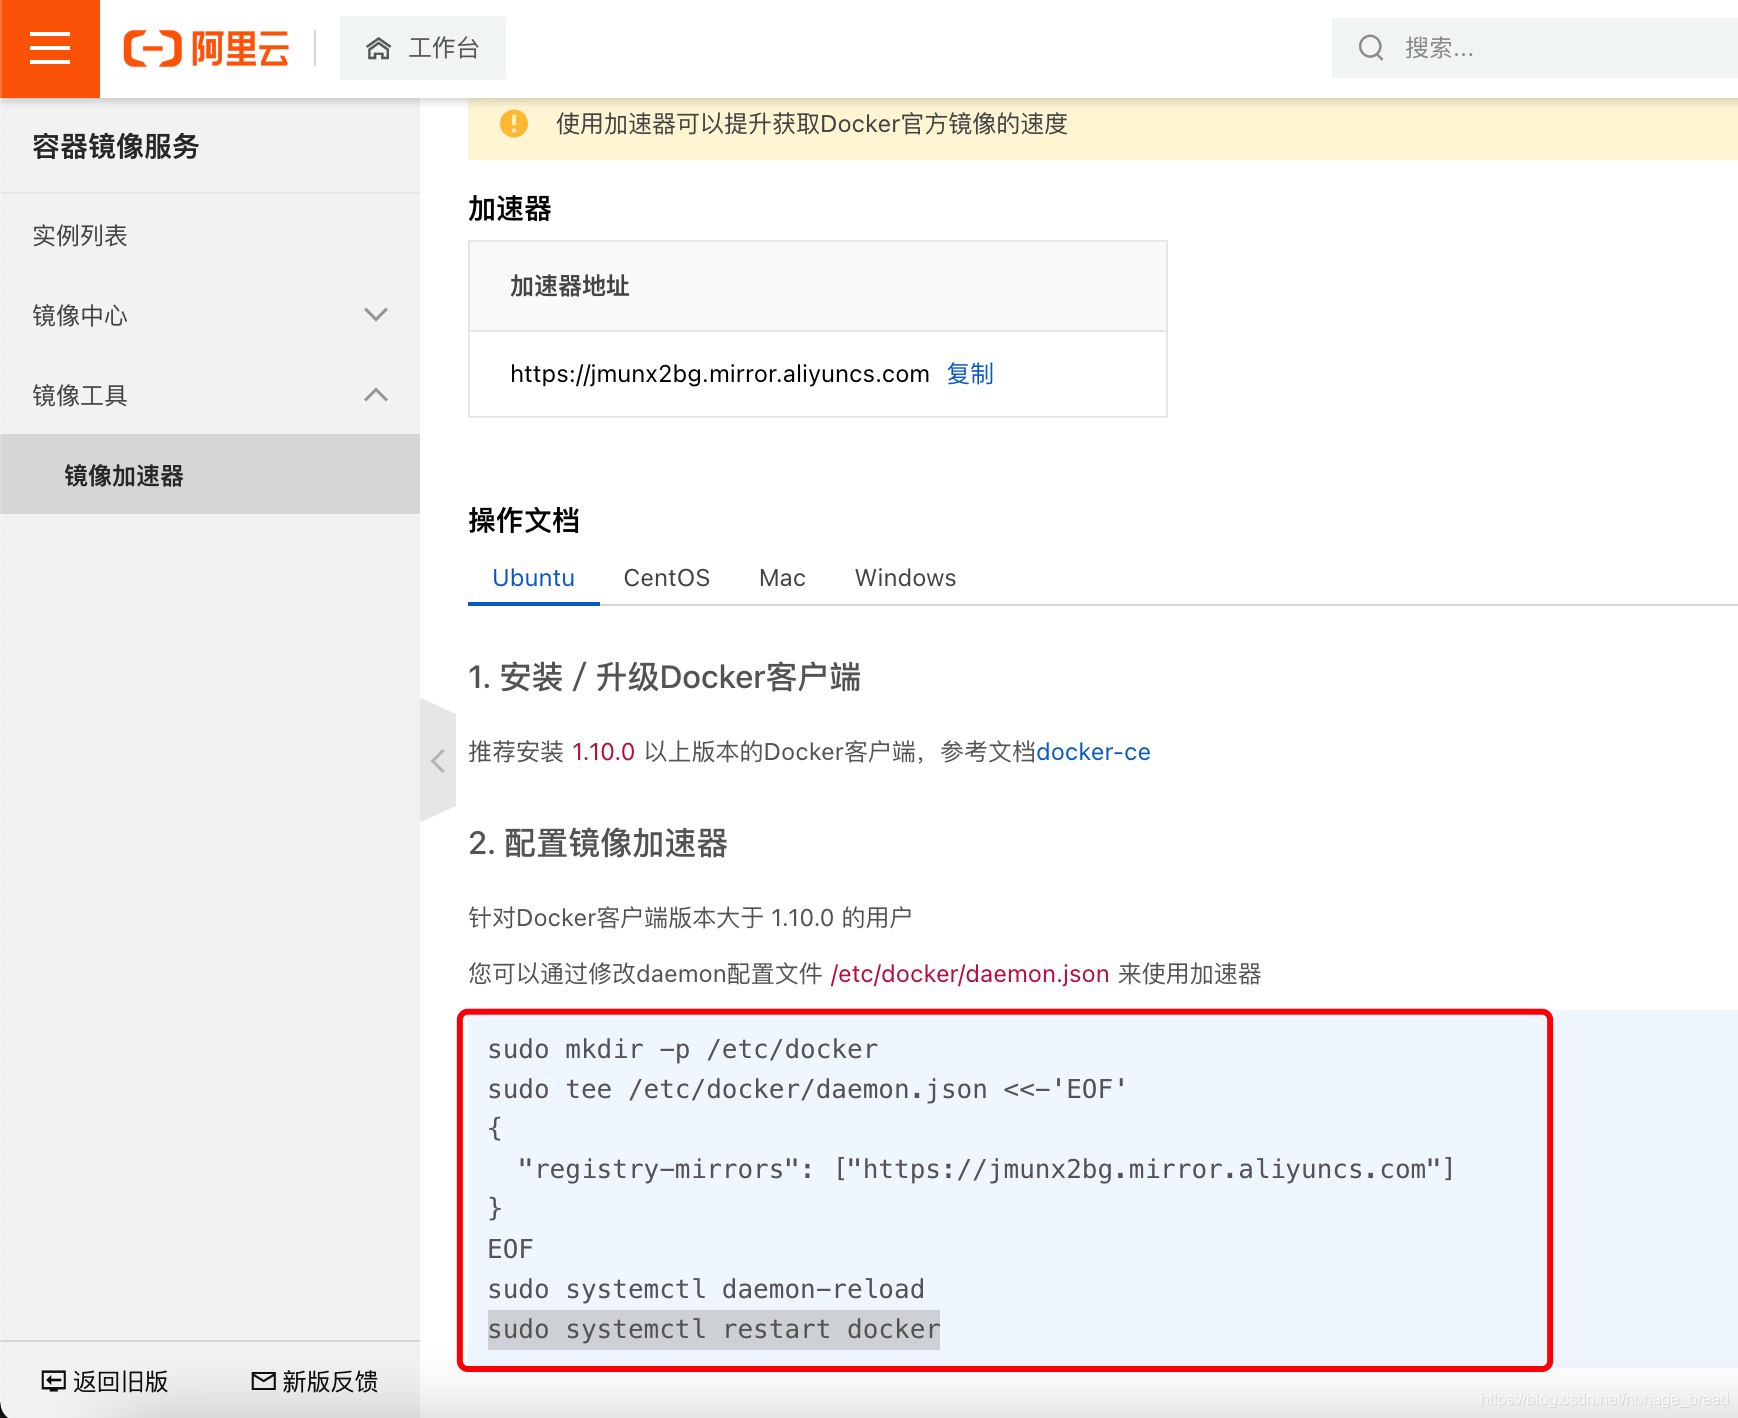Image resolution: width=1738 pixels, height=1418 pixels.
Task: Switch to the Mac tab
Action: 782,578
